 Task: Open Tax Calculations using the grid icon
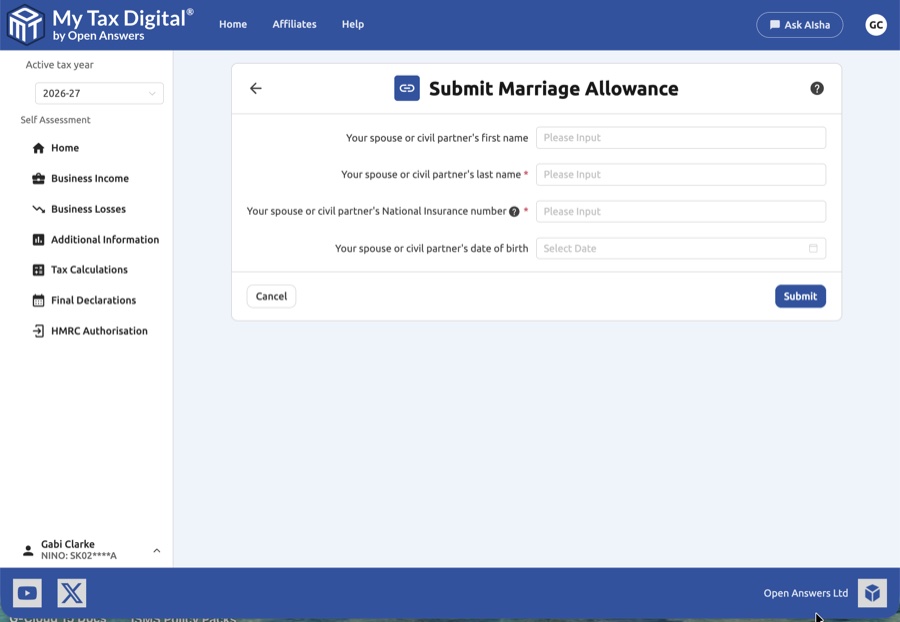click(x=38, y=269)
